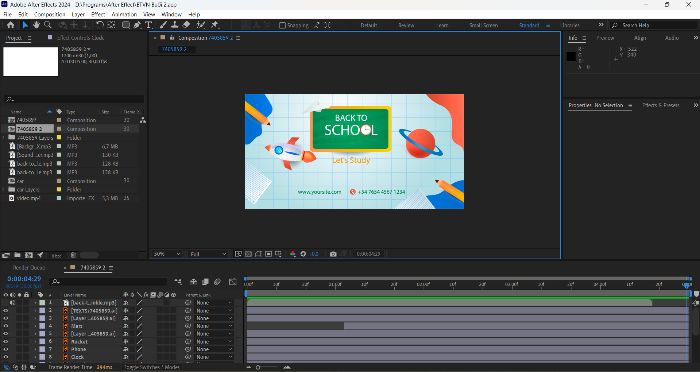Viewport: 700px width, 372px height.
Task: Open parent dropdown for Mars layer
Action: pos(214,326)
